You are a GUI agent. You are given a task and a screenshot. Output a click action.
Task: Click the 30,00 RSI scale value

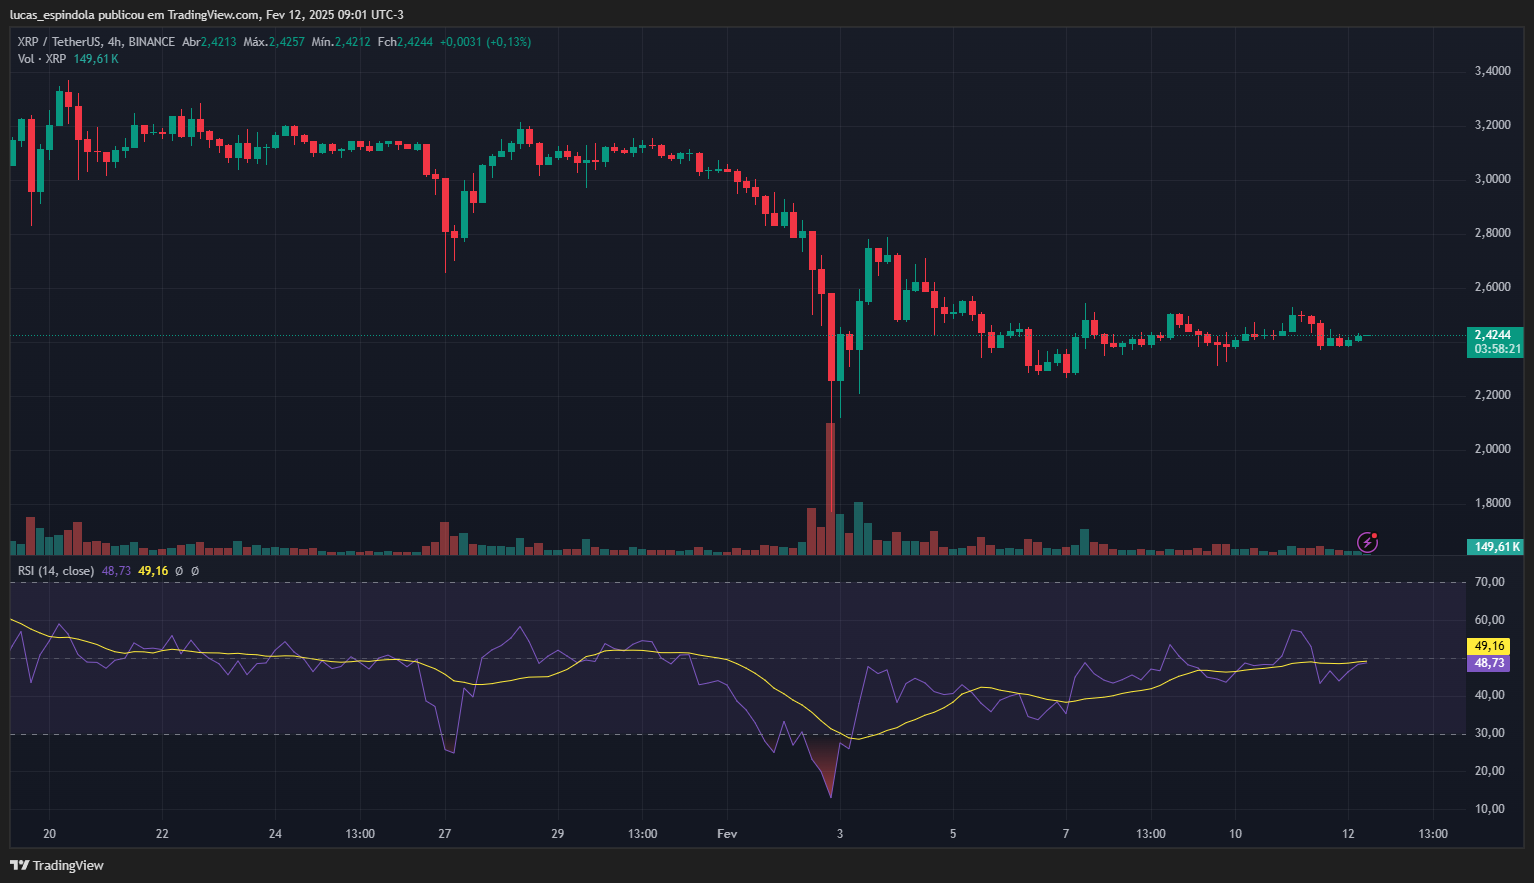pos(1489,733)
